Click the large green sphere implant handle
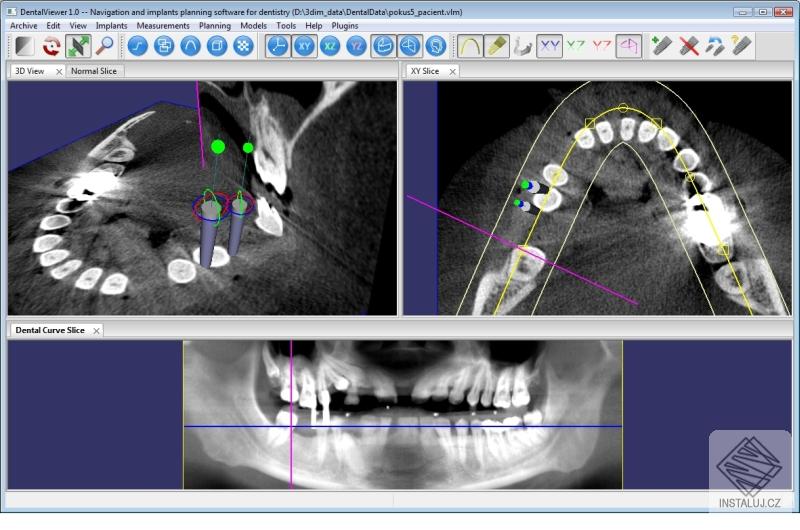This screenshot has width=800, height=530. click(x=218, y=147)
